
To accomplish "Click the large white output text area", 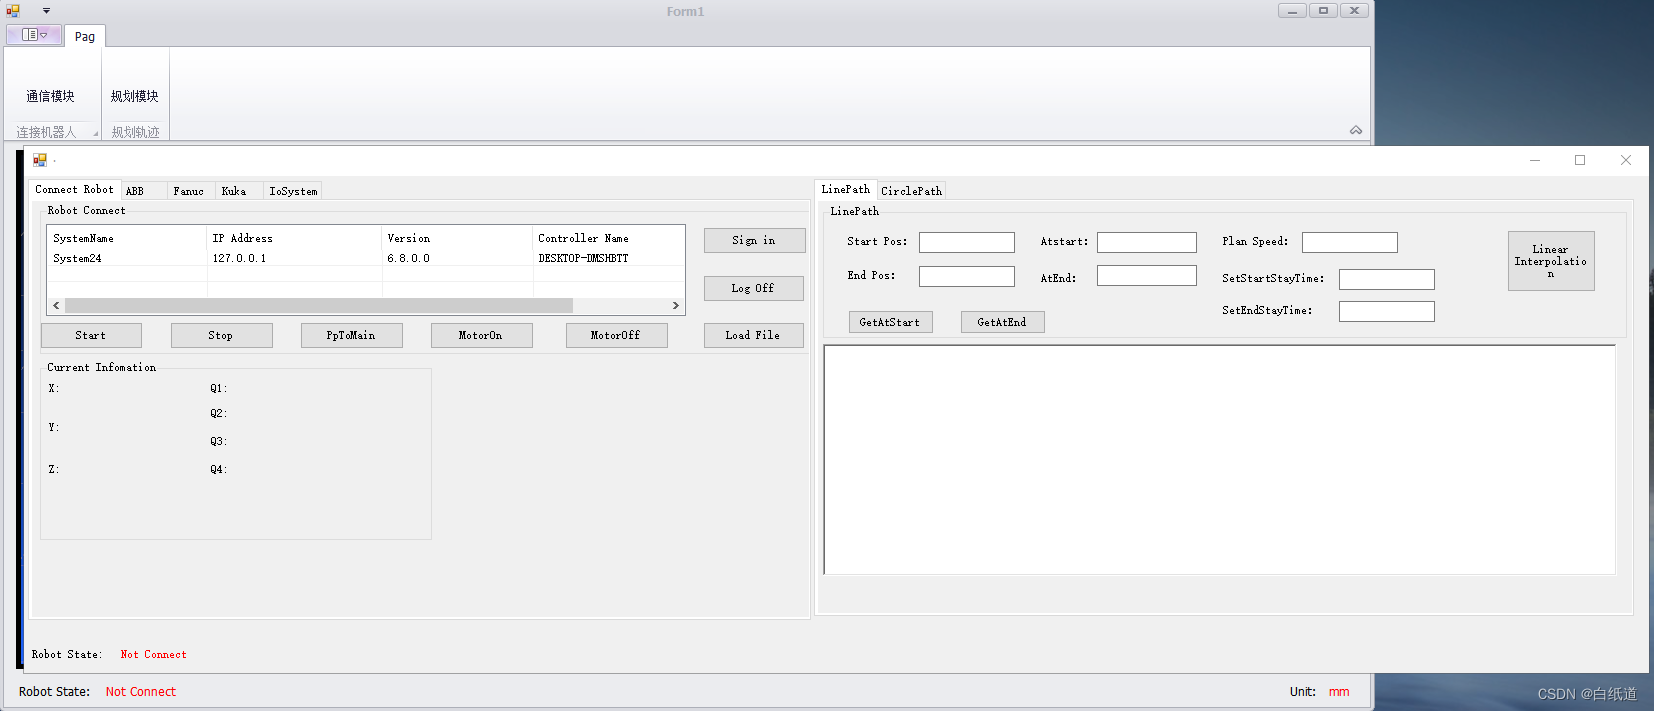I will click(x=1219, y=460).
